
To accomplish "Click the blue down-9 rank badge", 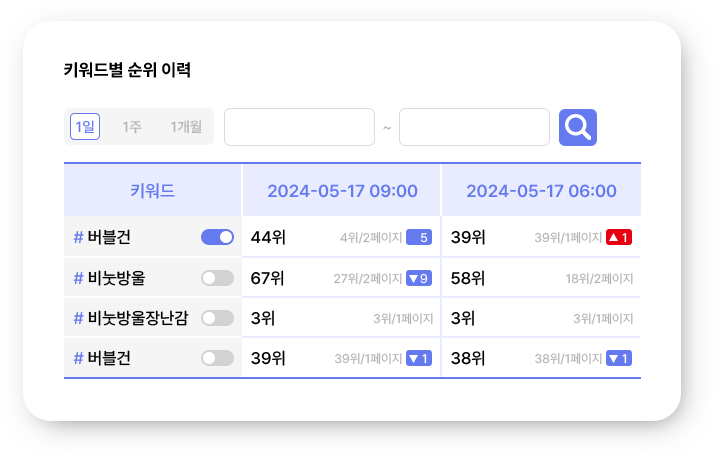I will click(419, 278).
